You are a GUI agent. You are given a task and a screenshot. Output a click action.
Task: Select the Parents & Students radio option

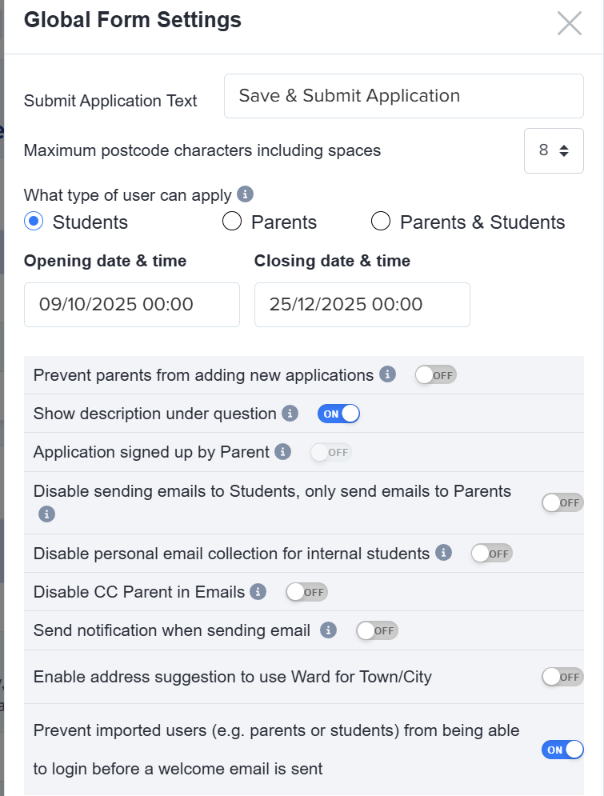(x=381, y=222)
